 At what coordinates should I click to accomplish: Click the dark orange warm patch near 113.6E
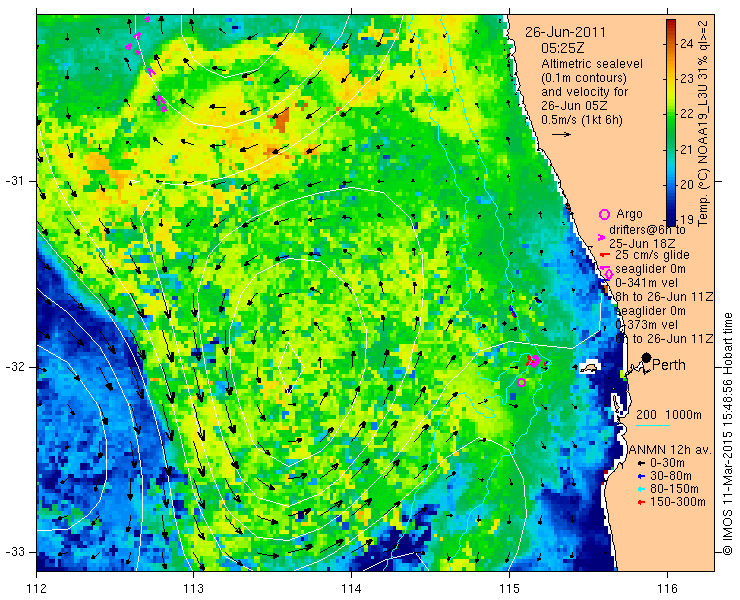pos(281,121)
